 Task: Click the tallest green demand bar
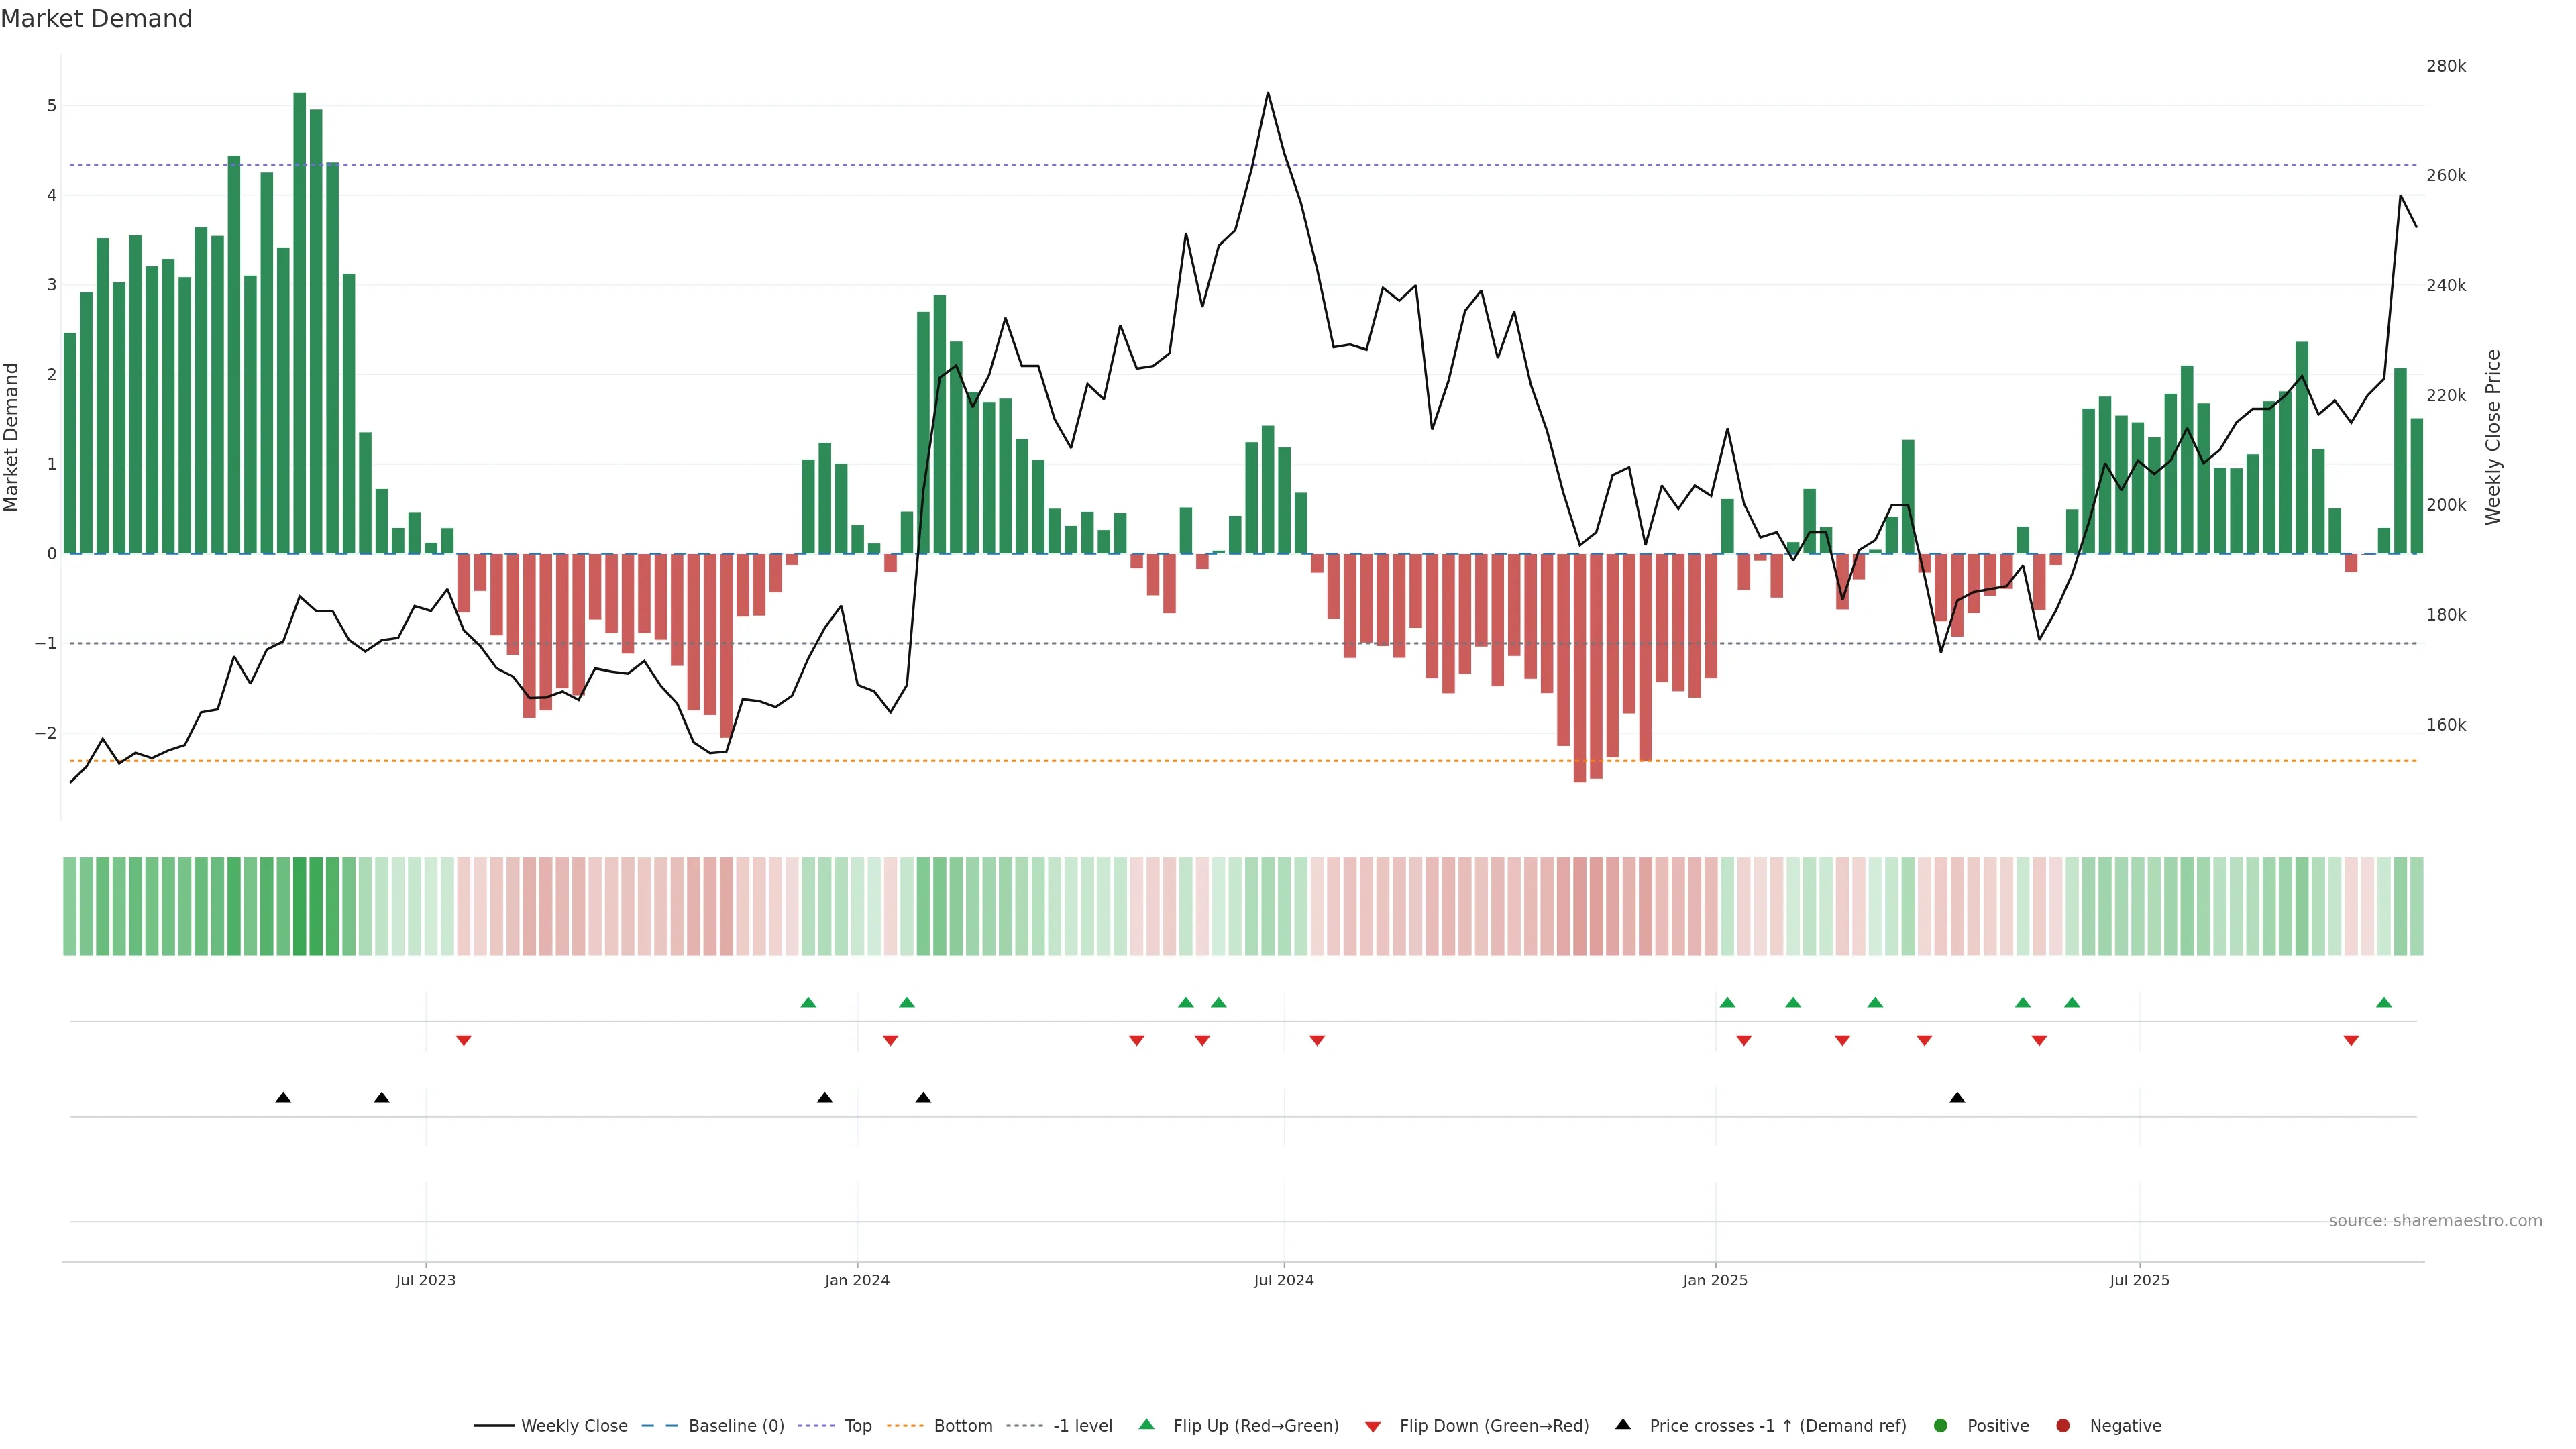[300, 320]
